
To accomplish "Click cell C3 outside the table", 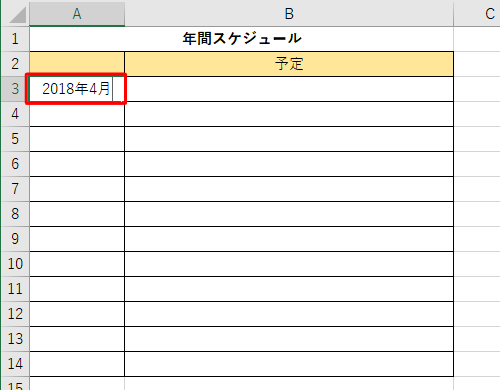I will pyautogui.click(x=477, y=89).
